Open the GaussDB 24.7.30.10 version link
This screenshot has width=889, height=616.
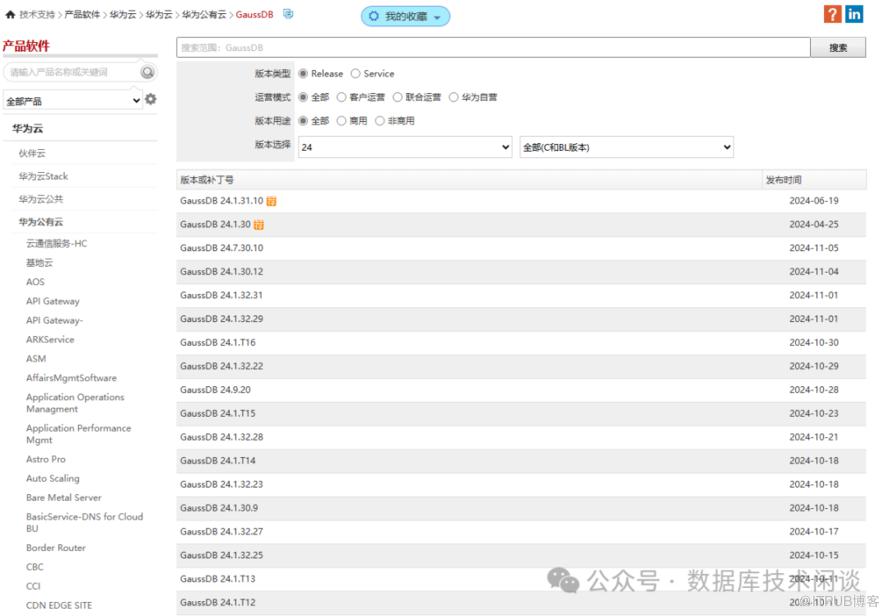click(222, 248)
